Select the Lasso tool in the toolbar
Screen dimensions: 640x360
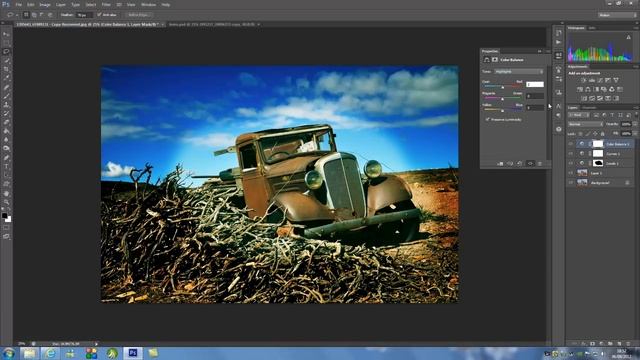(6, 52)
